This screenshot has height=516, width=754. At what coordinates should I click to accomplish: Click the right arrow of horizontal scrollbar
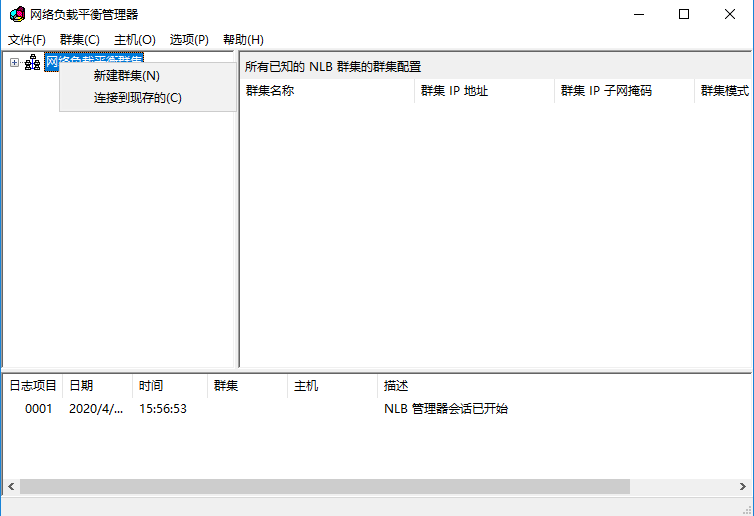(742, 487)
